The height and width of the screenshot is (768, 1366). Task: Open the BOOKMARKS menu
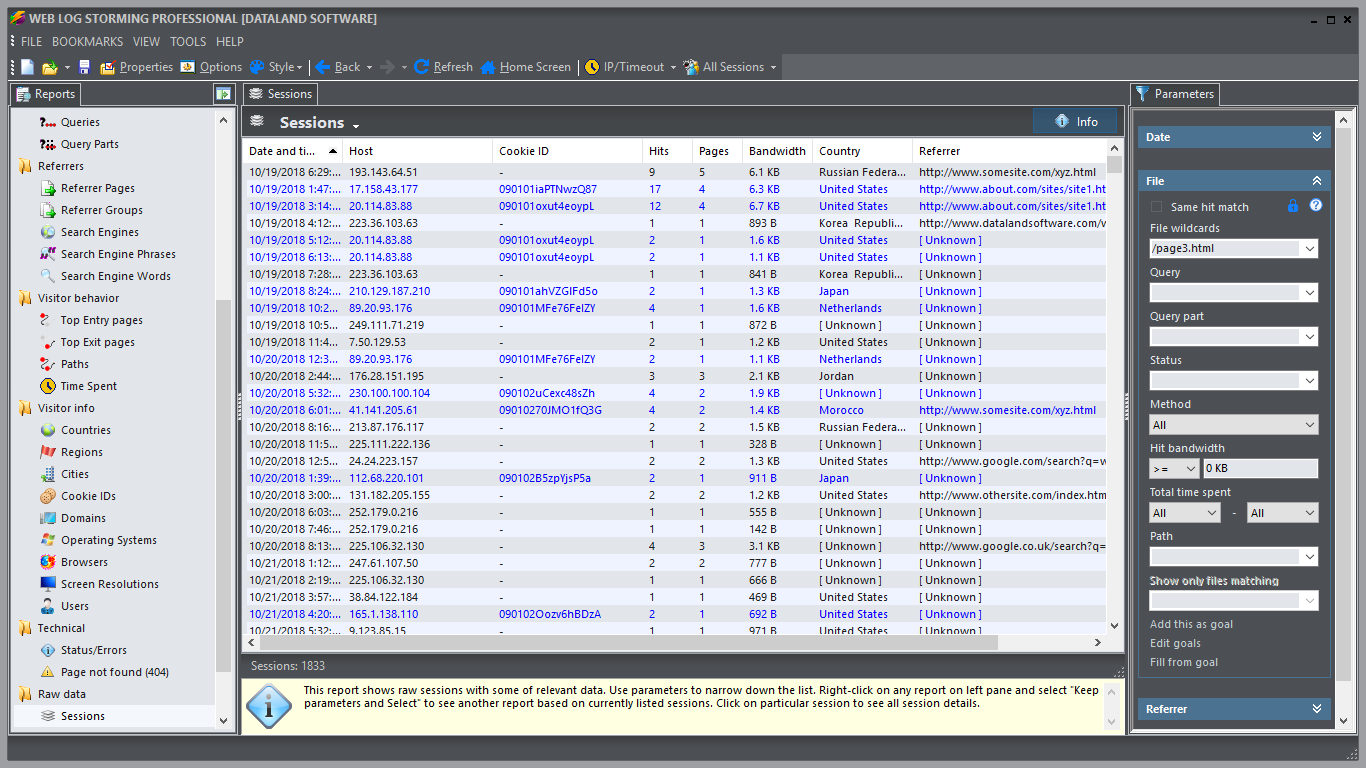(88, 42)
